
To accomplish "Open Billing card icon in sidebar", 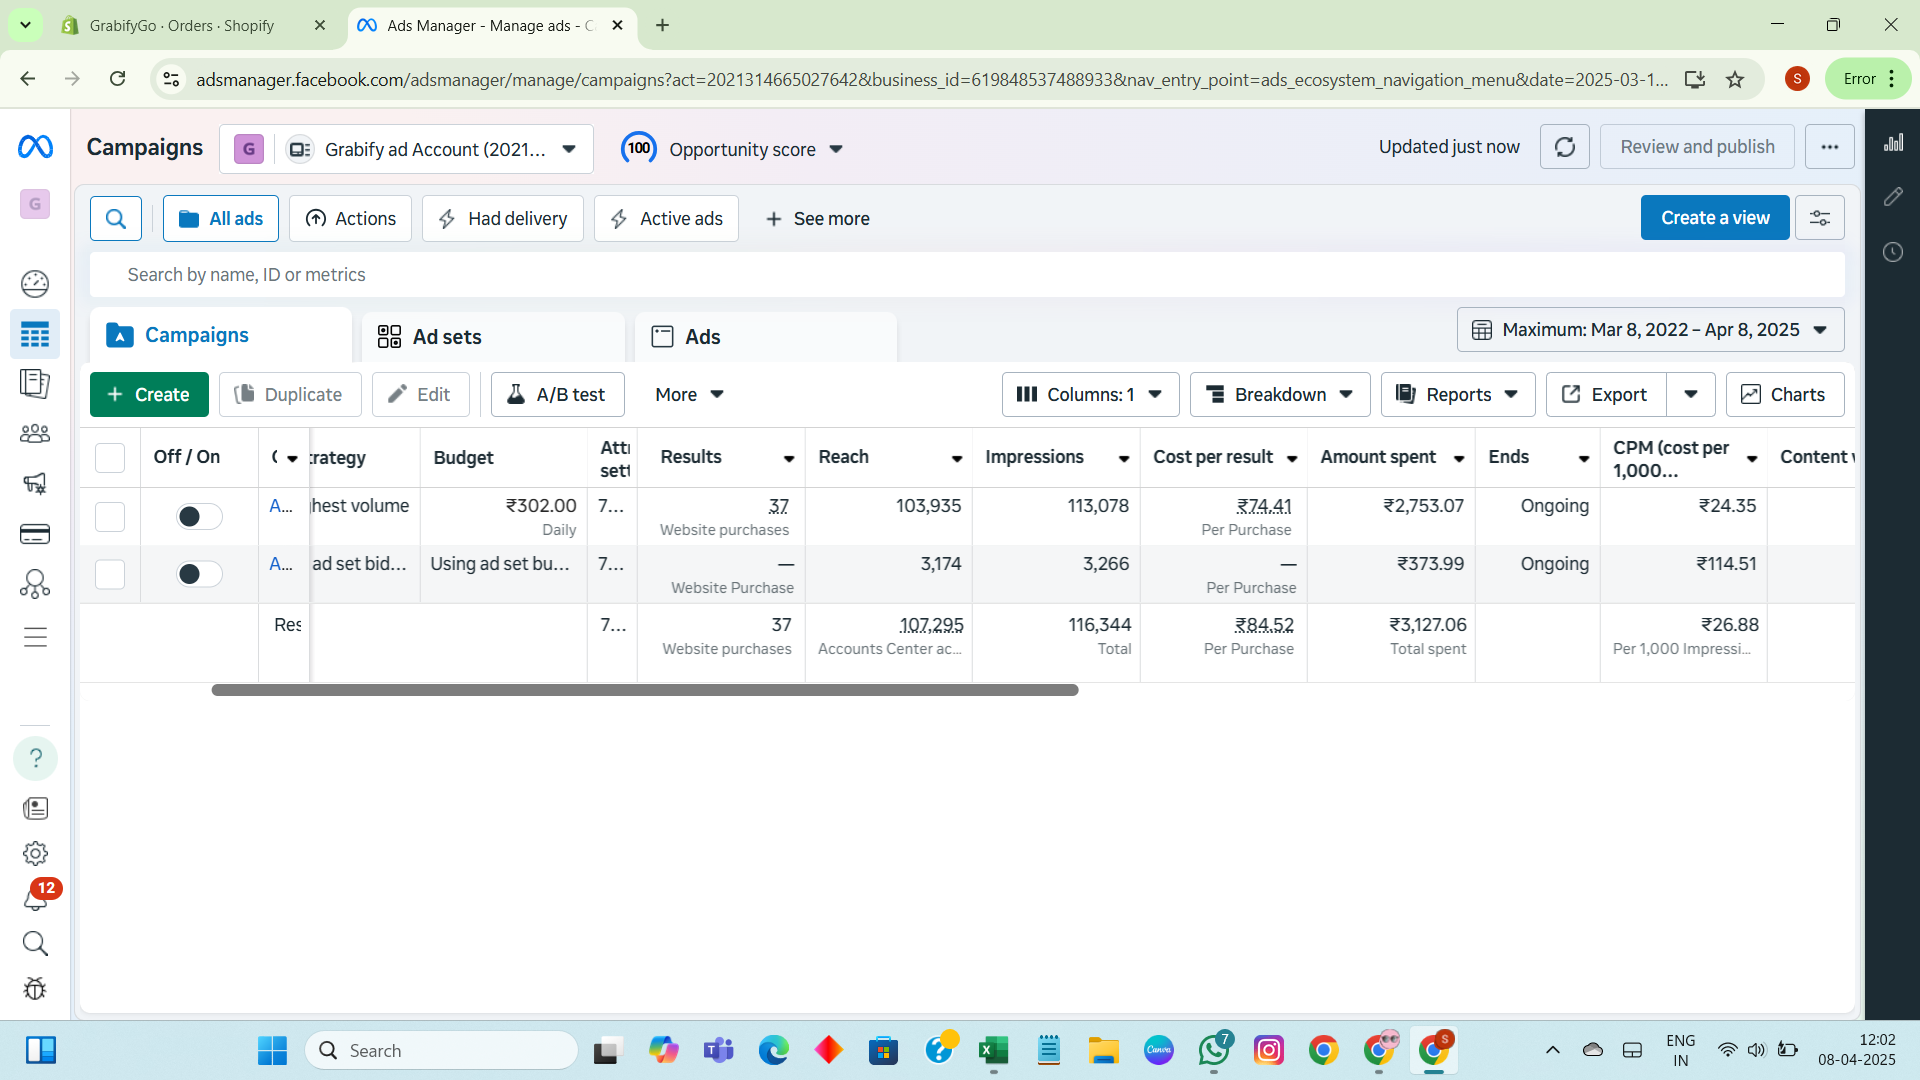I will click(x=35, y=534).
